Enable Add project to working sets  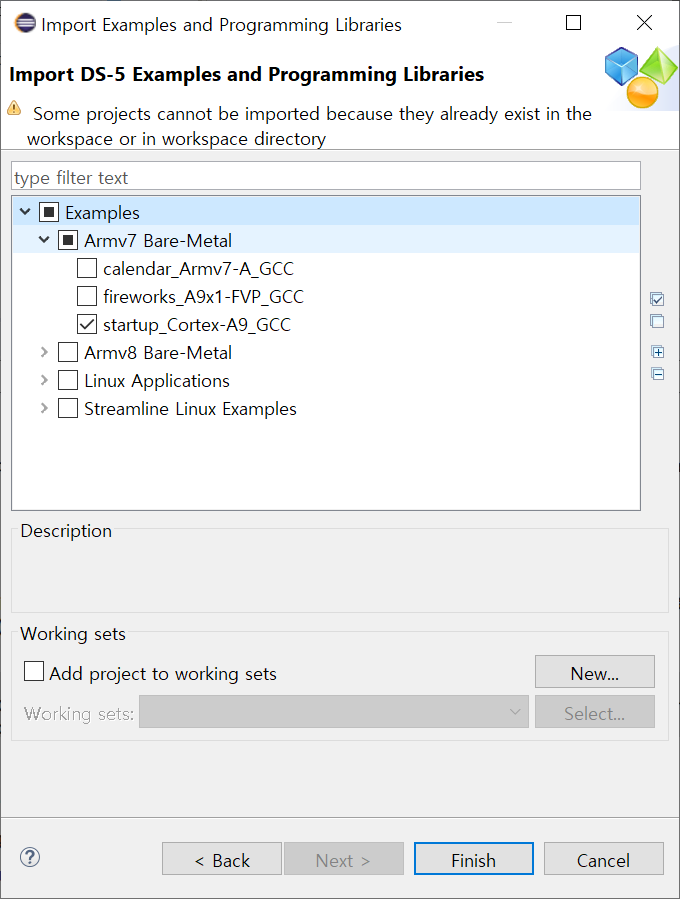pyautogui.click(x=34, y=671)
